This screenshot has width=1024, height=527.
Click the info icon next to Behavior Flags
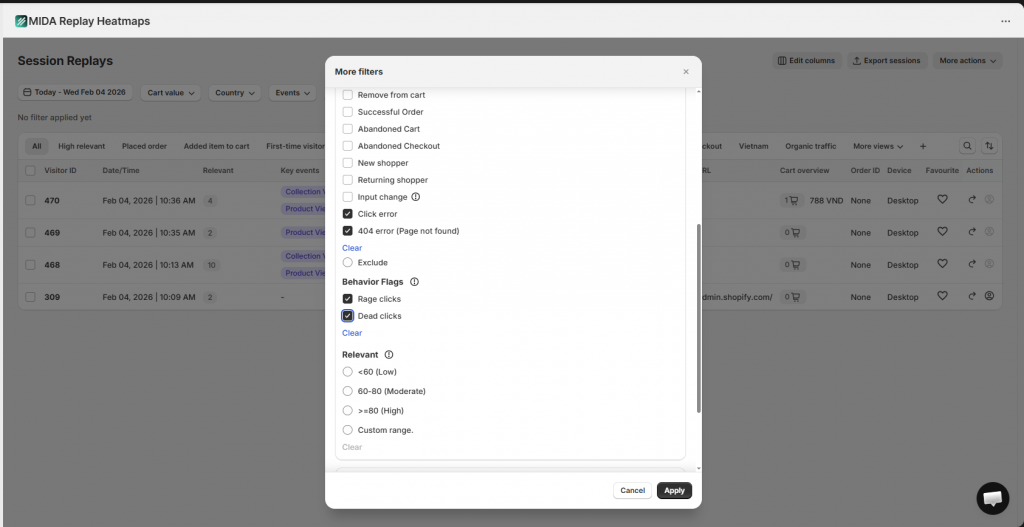(414, 282)
